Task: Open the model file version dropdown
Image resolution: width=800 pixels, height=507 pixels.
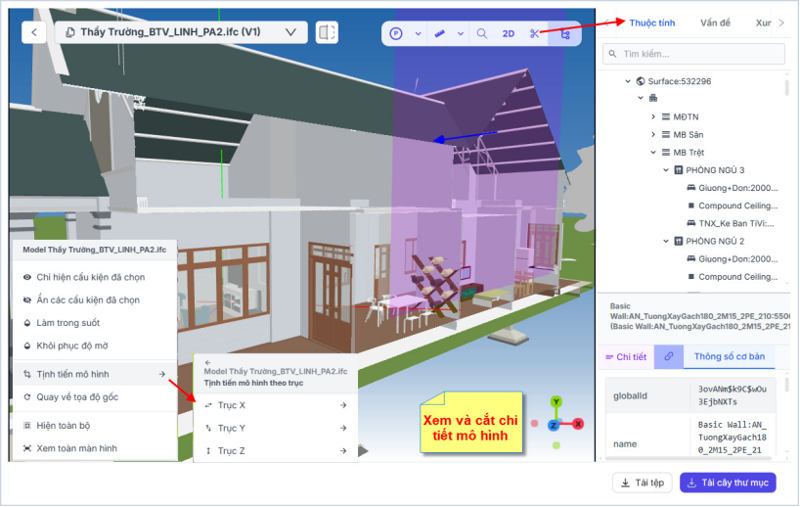Action: pyautogui.click(x=181, y=32)
